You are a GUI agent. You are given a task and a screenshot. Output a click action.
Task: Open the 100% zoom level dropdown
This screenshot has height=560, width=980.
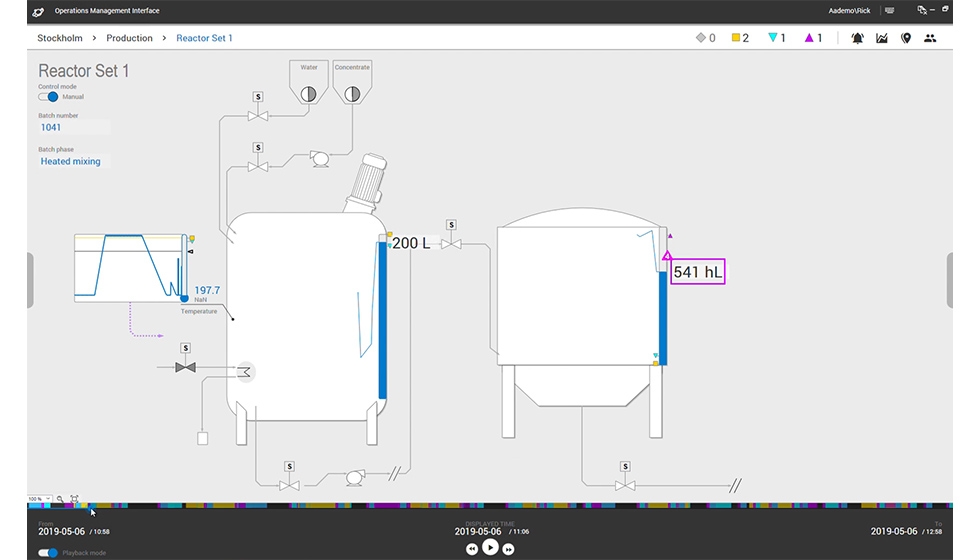(x=40, y=498)
